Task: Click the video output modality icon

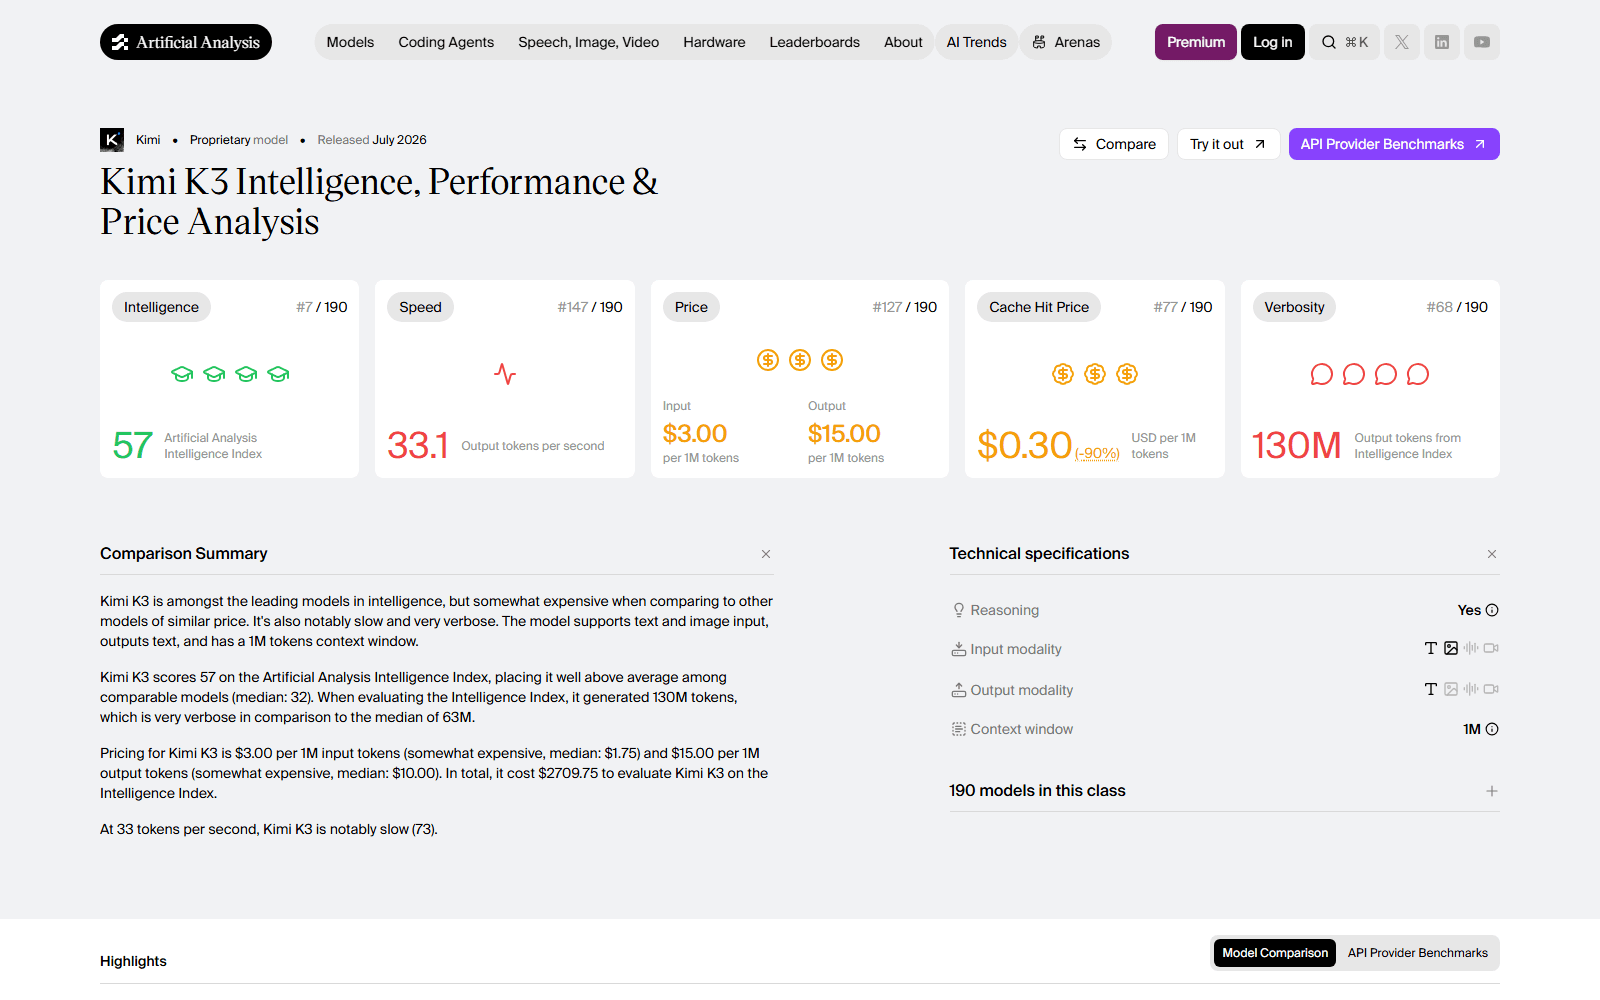Action: click(1491, 689)
